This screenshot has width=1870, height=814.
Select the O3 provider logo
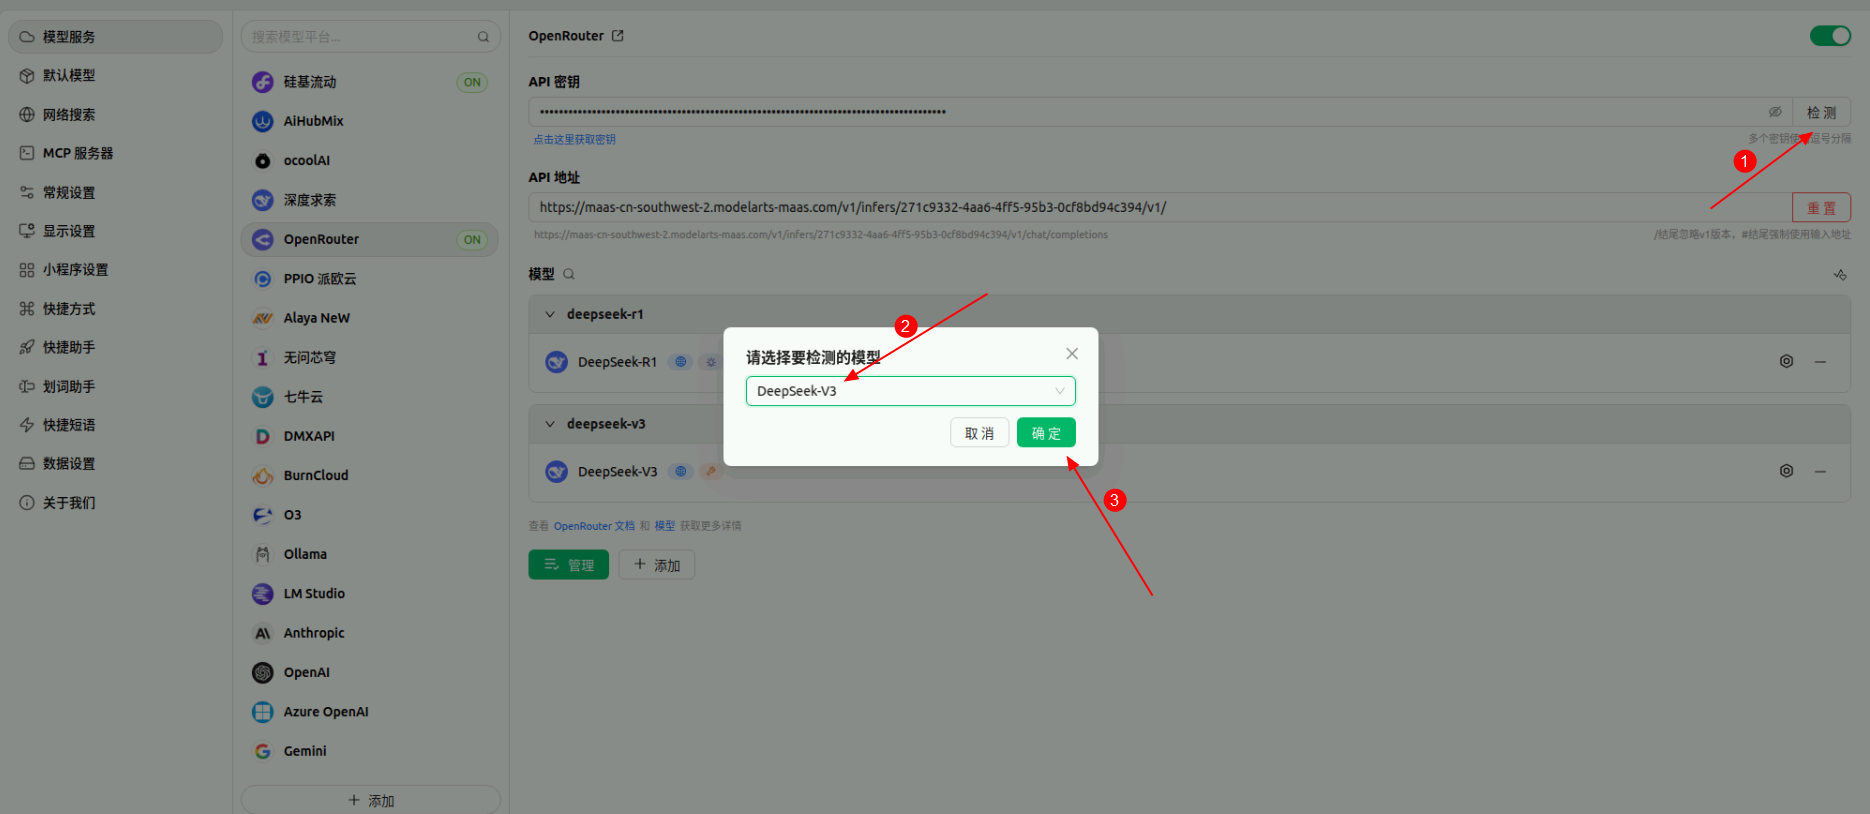pos(263,515)
